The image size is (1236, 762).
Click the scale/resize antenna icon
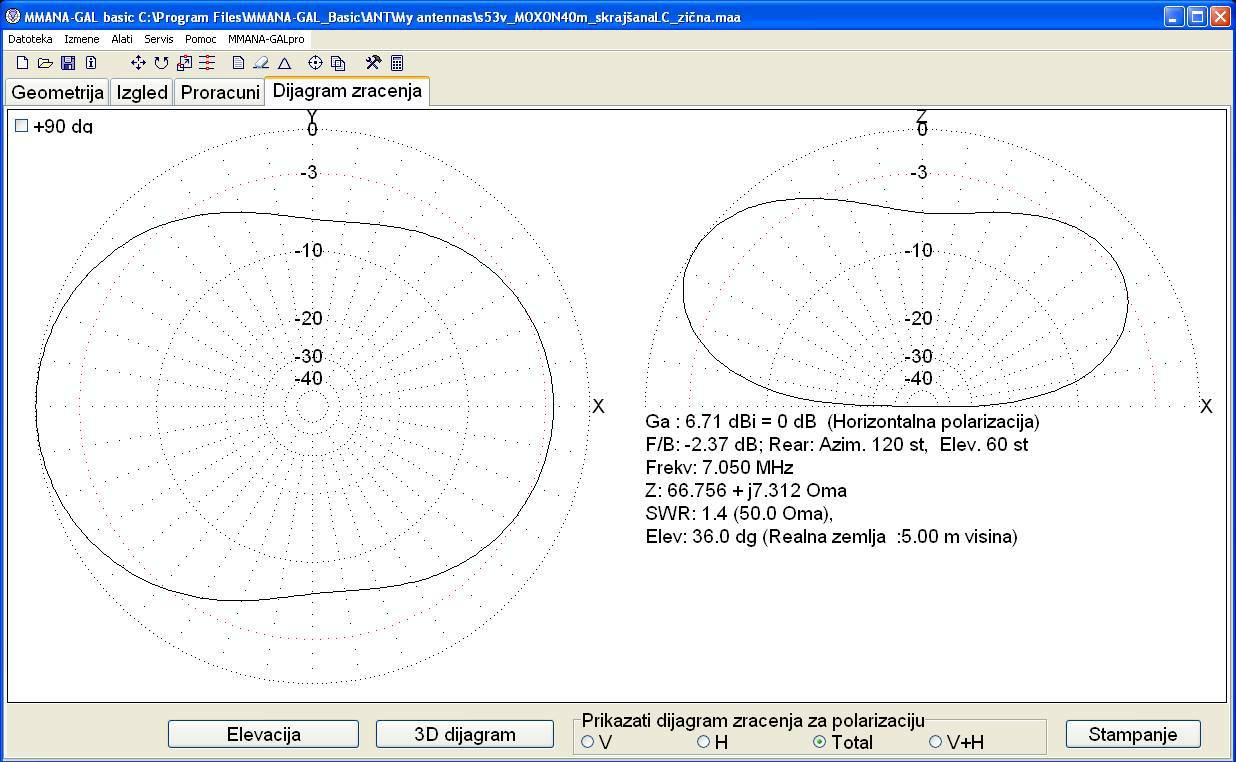pos(184,63)
